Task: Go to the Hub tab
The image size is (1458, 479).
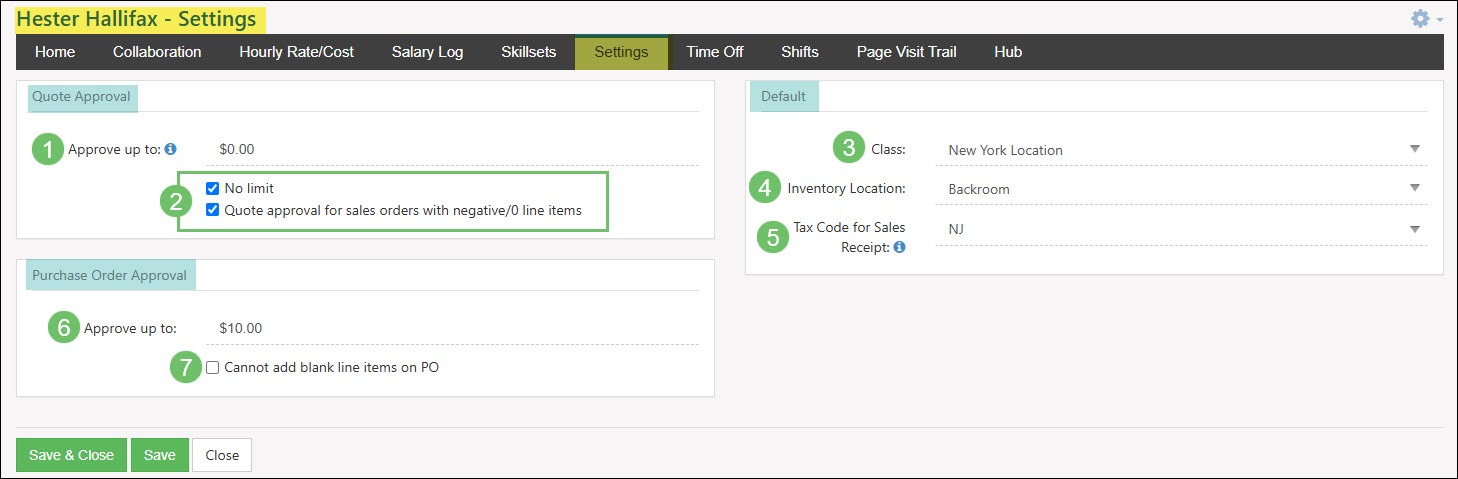Action: click(1008, 52)
